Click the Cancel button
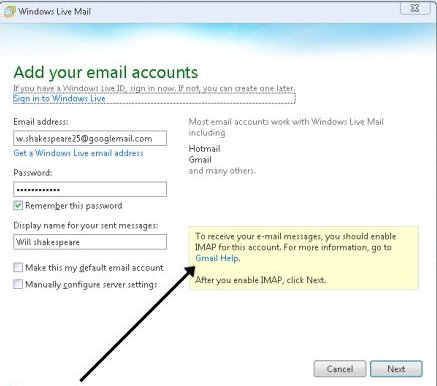Image resolution: width=437 pixels, height=386 pixels. [340, 369]
